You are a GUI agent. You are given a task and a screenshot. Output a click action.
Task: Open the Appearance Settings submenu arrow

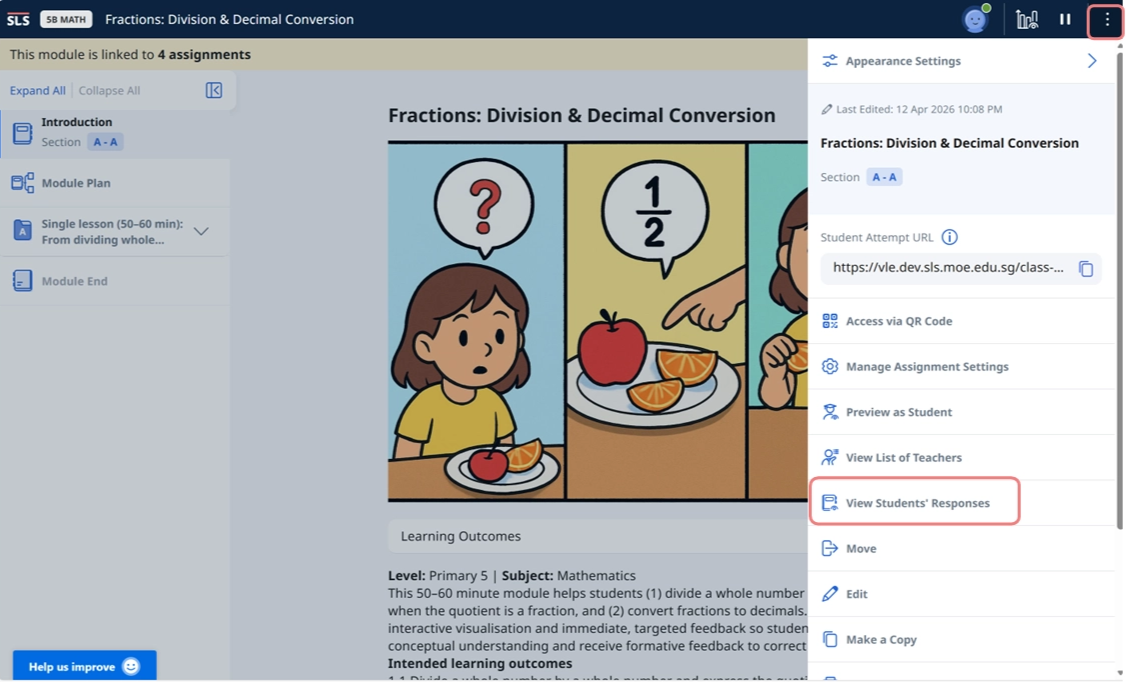click(x=1092, y=60)
